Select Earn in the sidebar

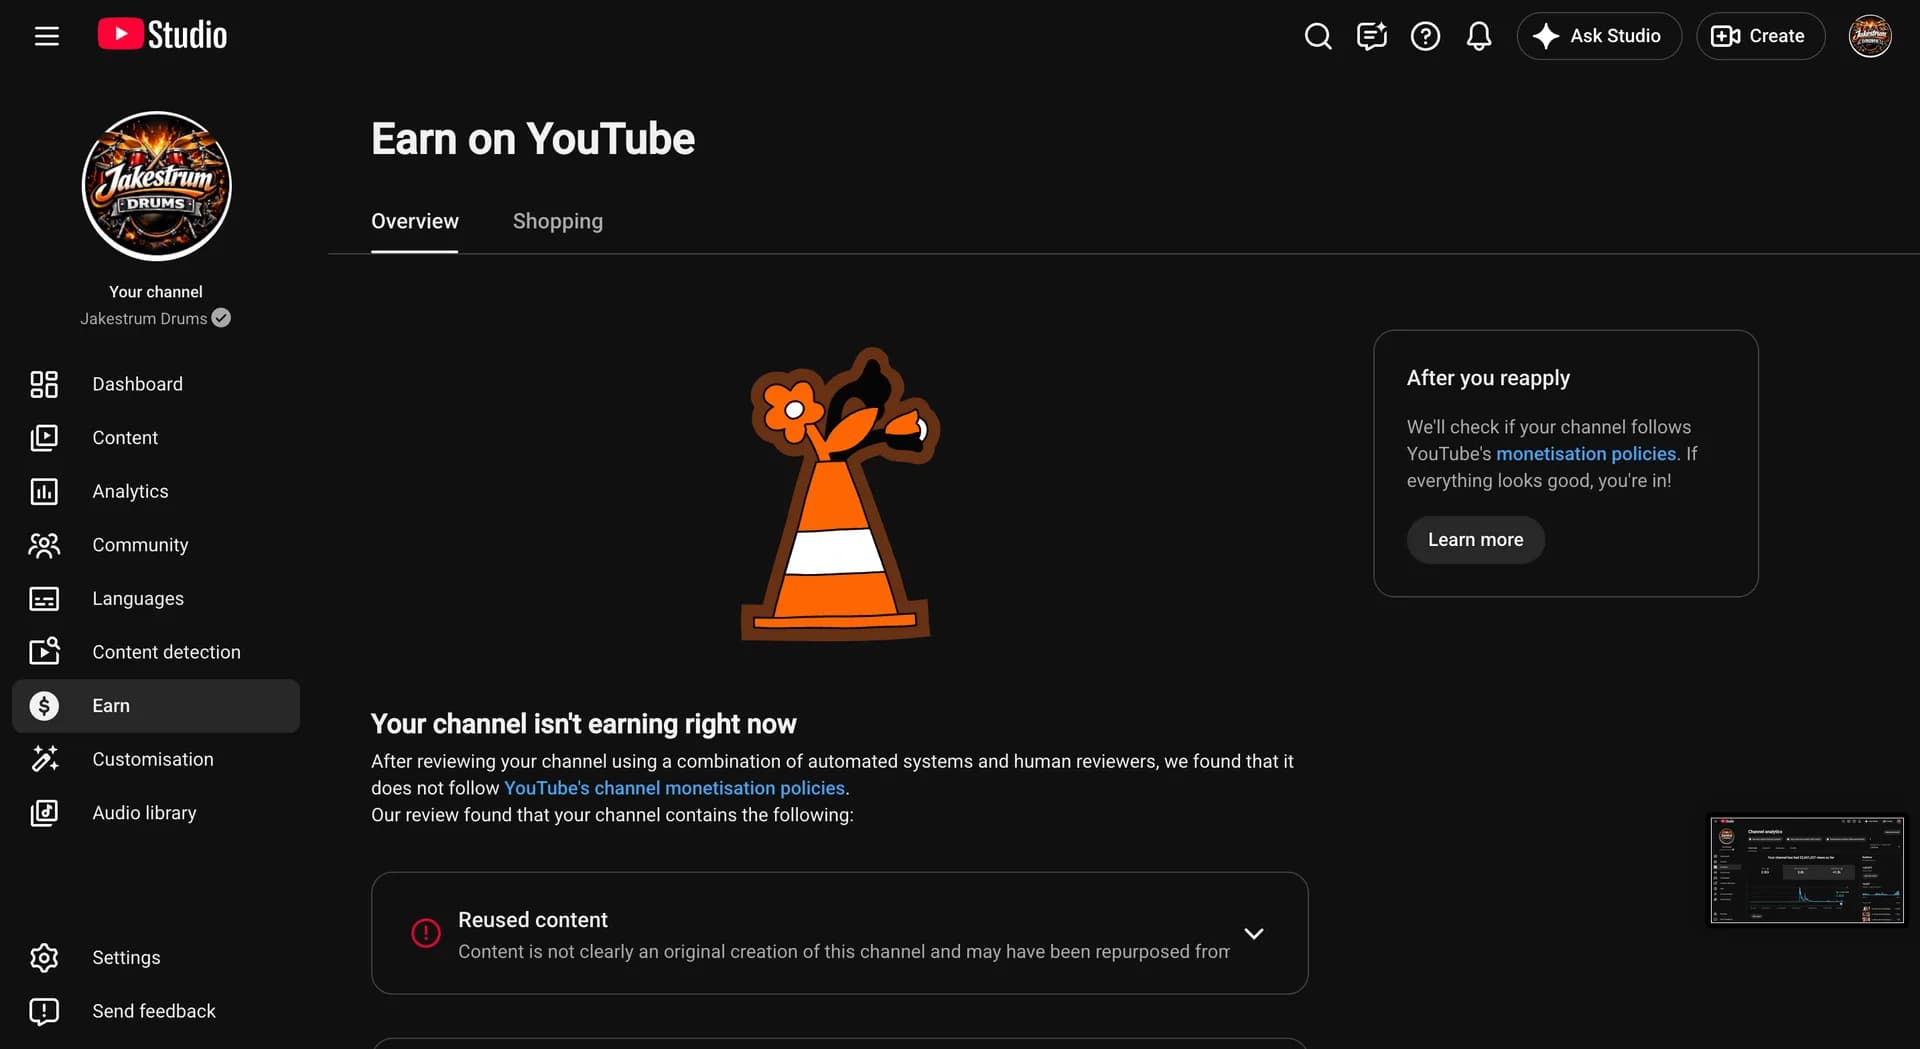pyautogui.click(x=156, y=706)
